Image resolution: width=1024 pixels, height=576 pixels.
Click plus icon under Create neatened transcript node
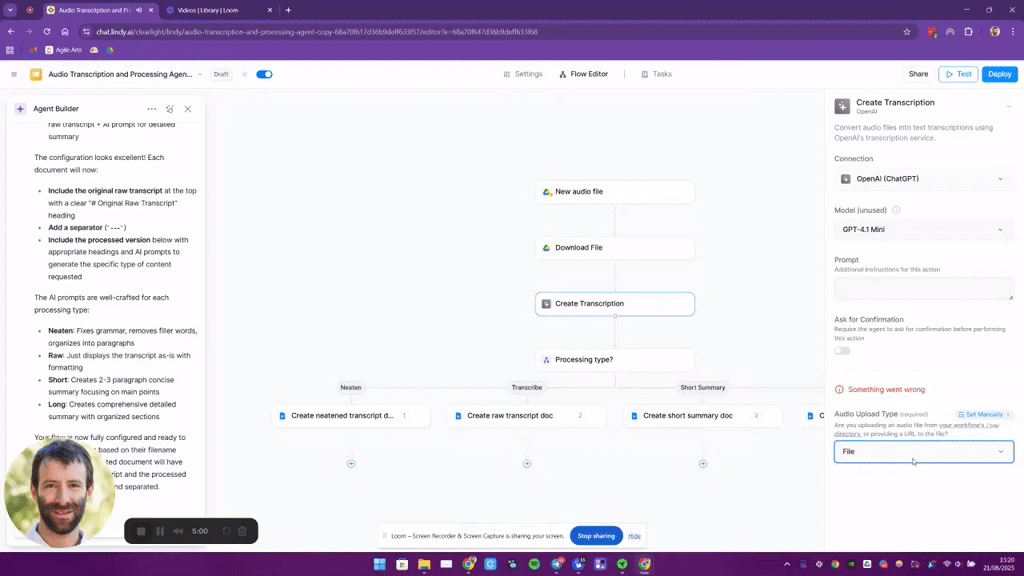coord(351,464)
